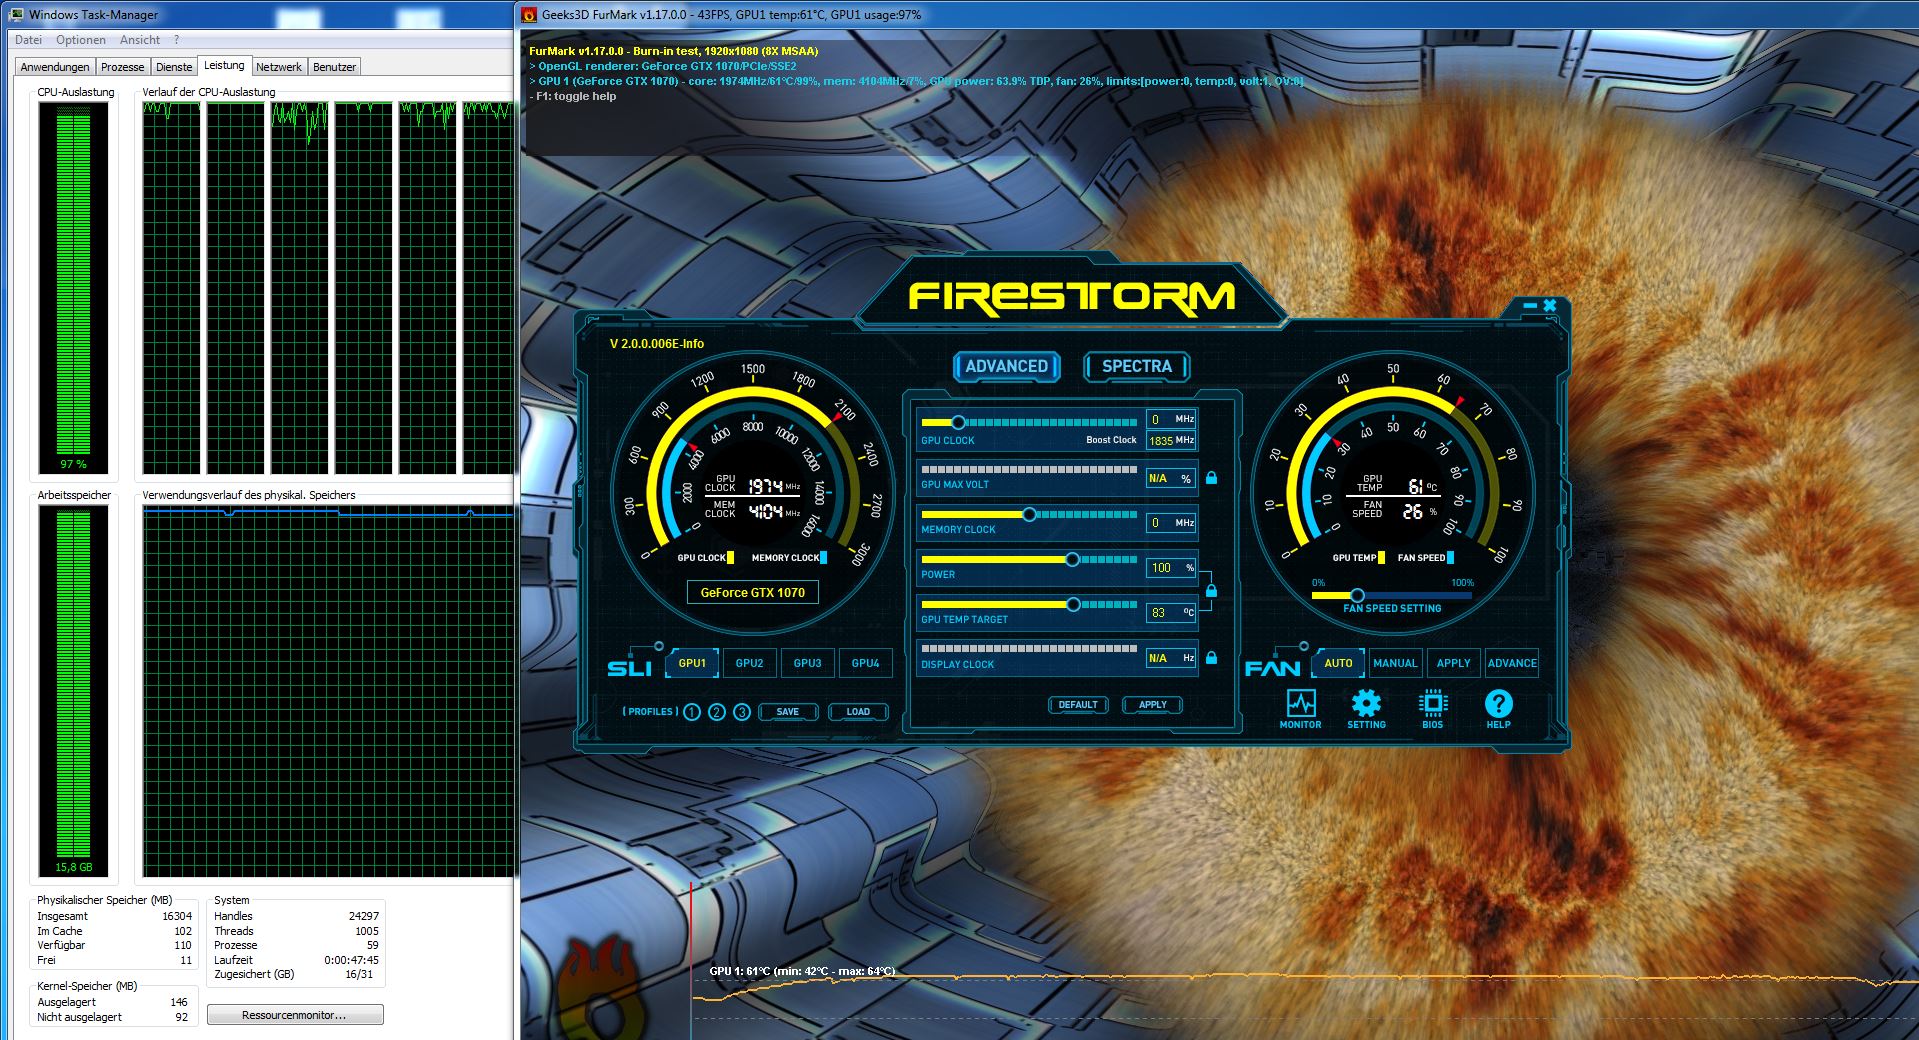Viewport: 1919px width, 1040px height.
Task: Click the Power slider handle
Action: pos(1072,559)
